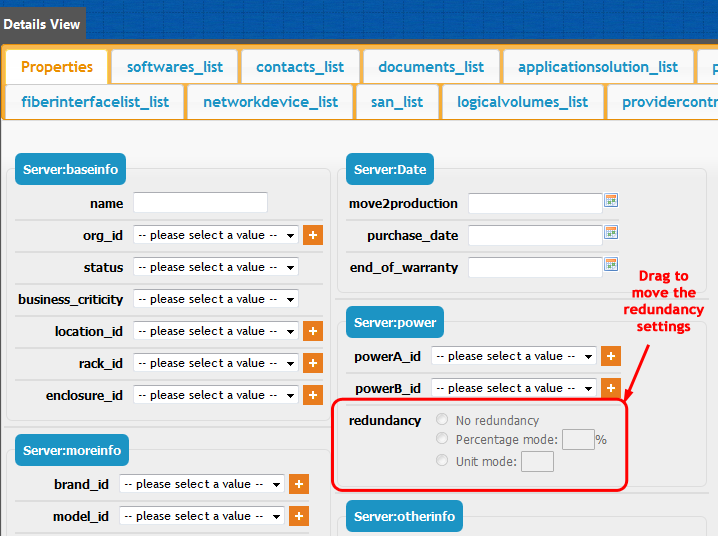Screen dimensions: 718x536
Task: Open the status dropdown
Action: tap(216, 267)
